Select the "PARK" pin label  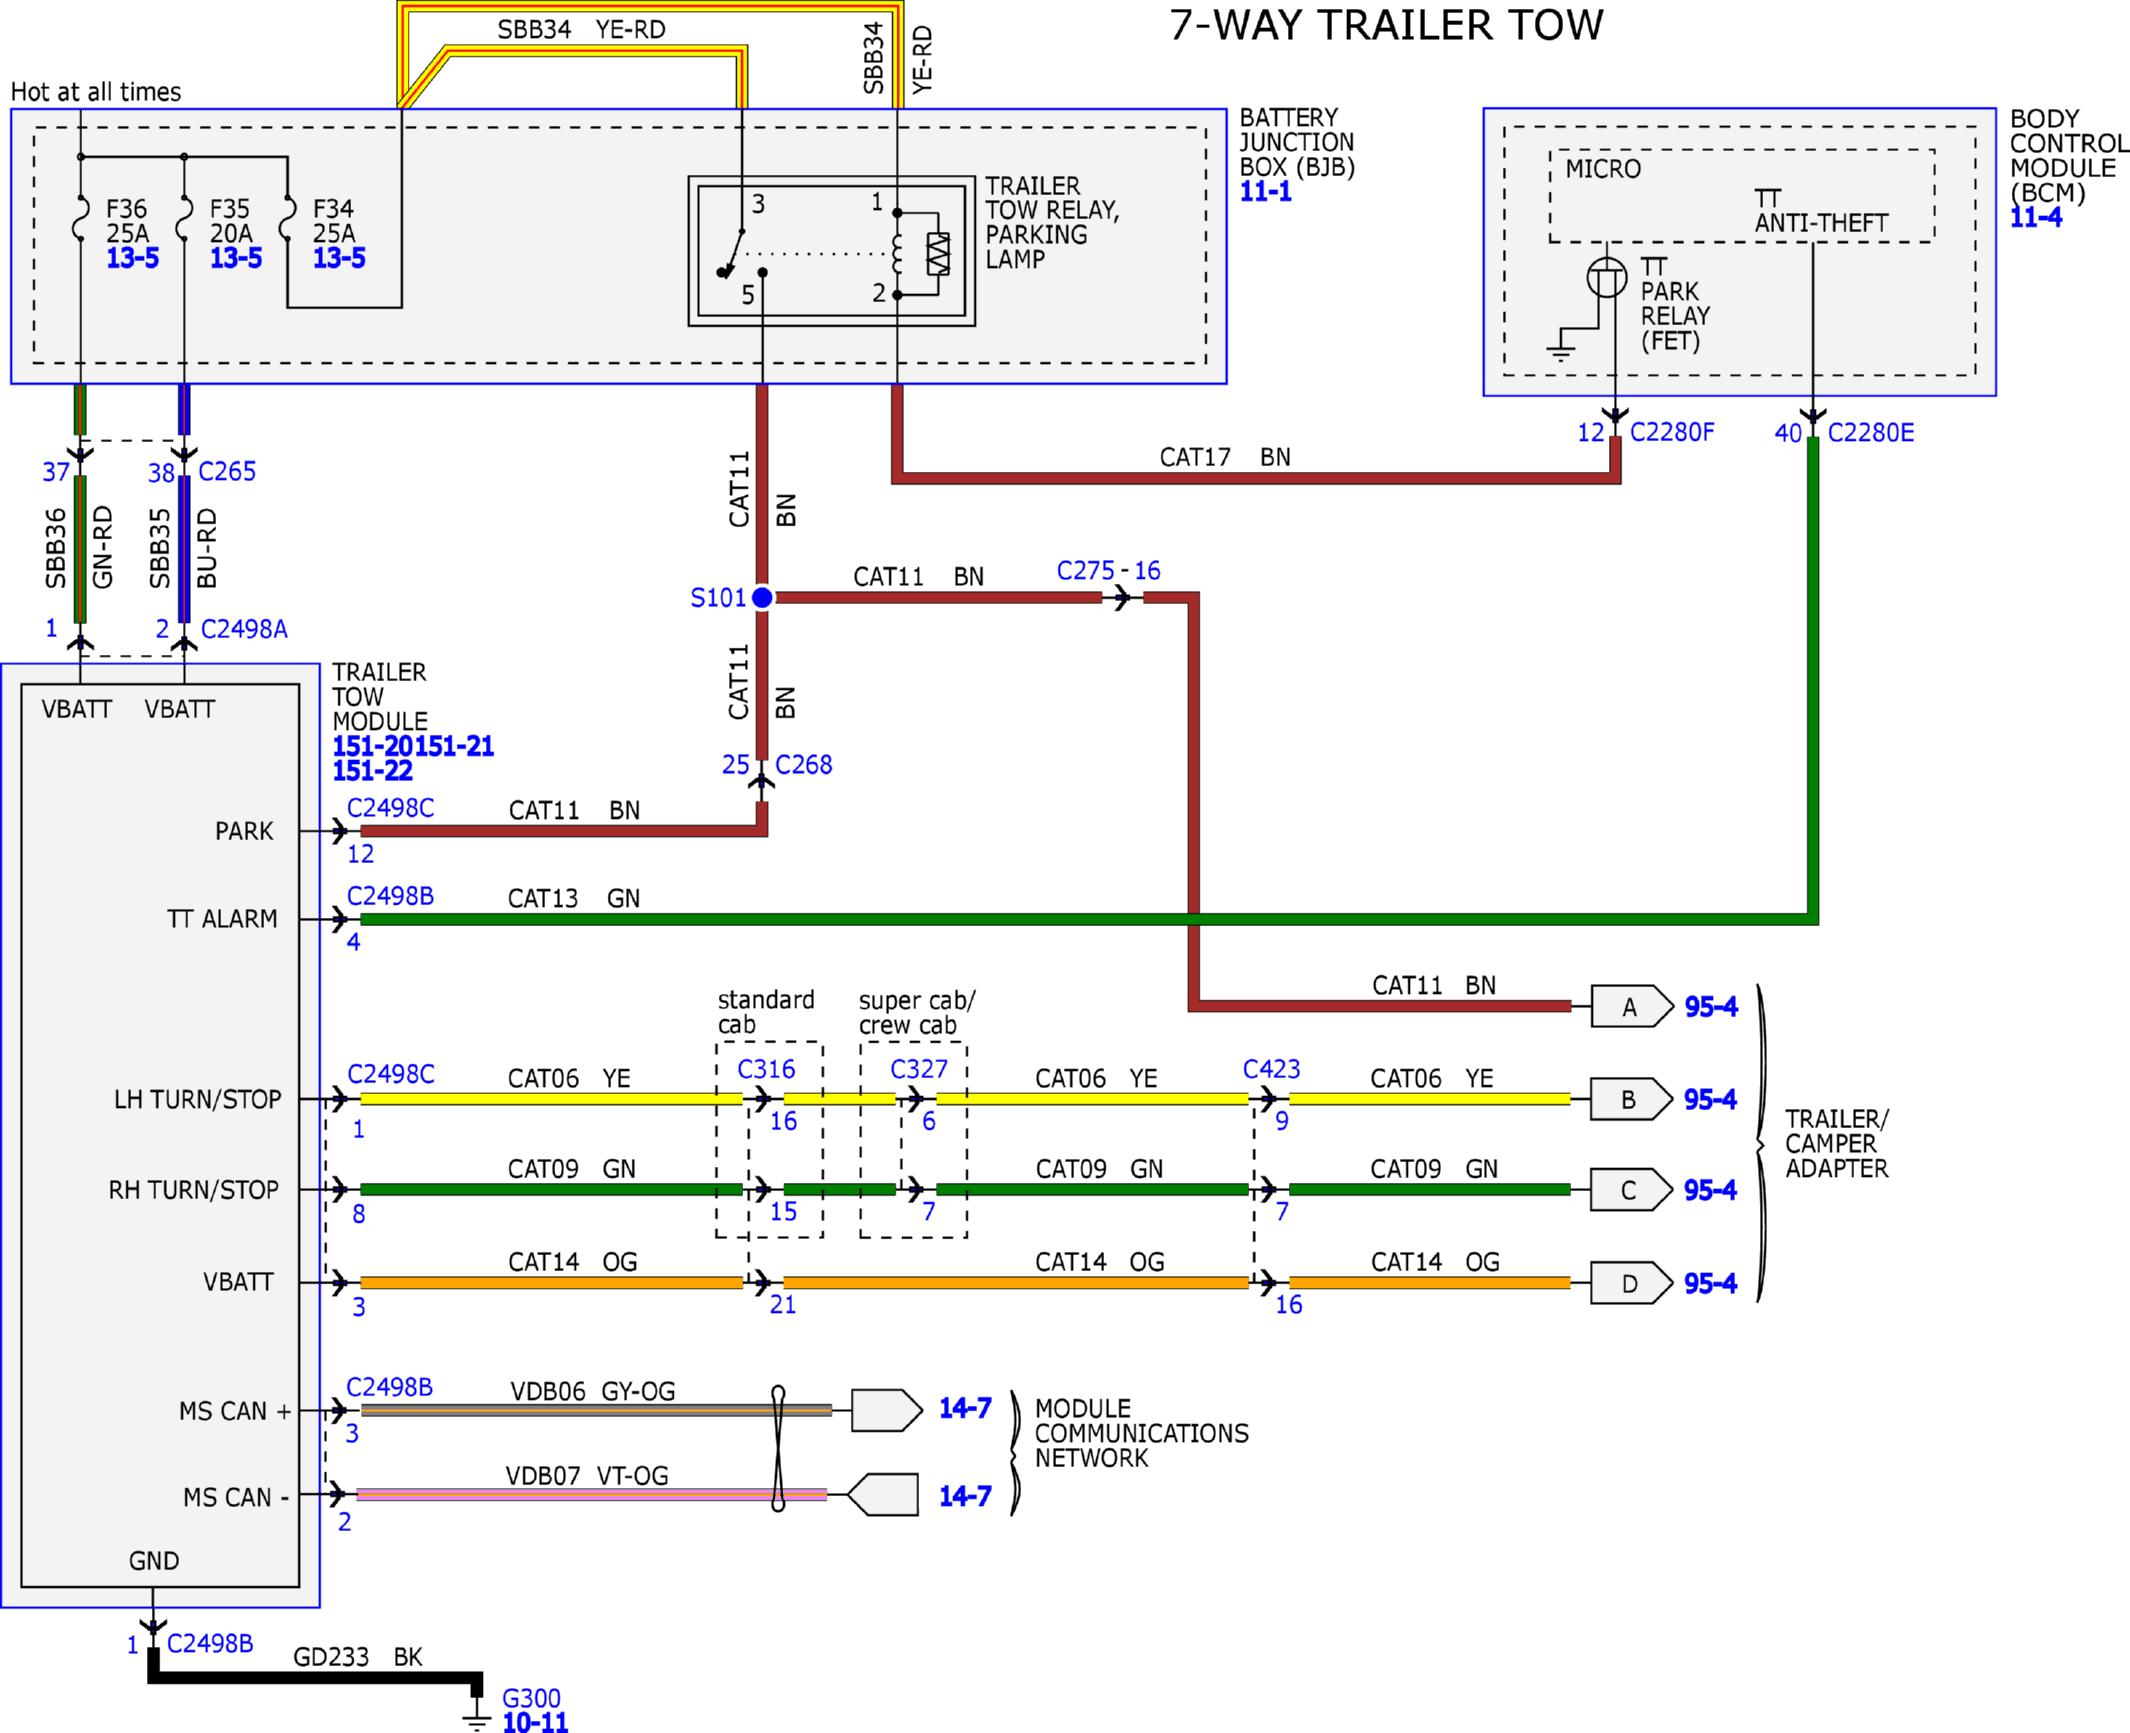(244, 831)
